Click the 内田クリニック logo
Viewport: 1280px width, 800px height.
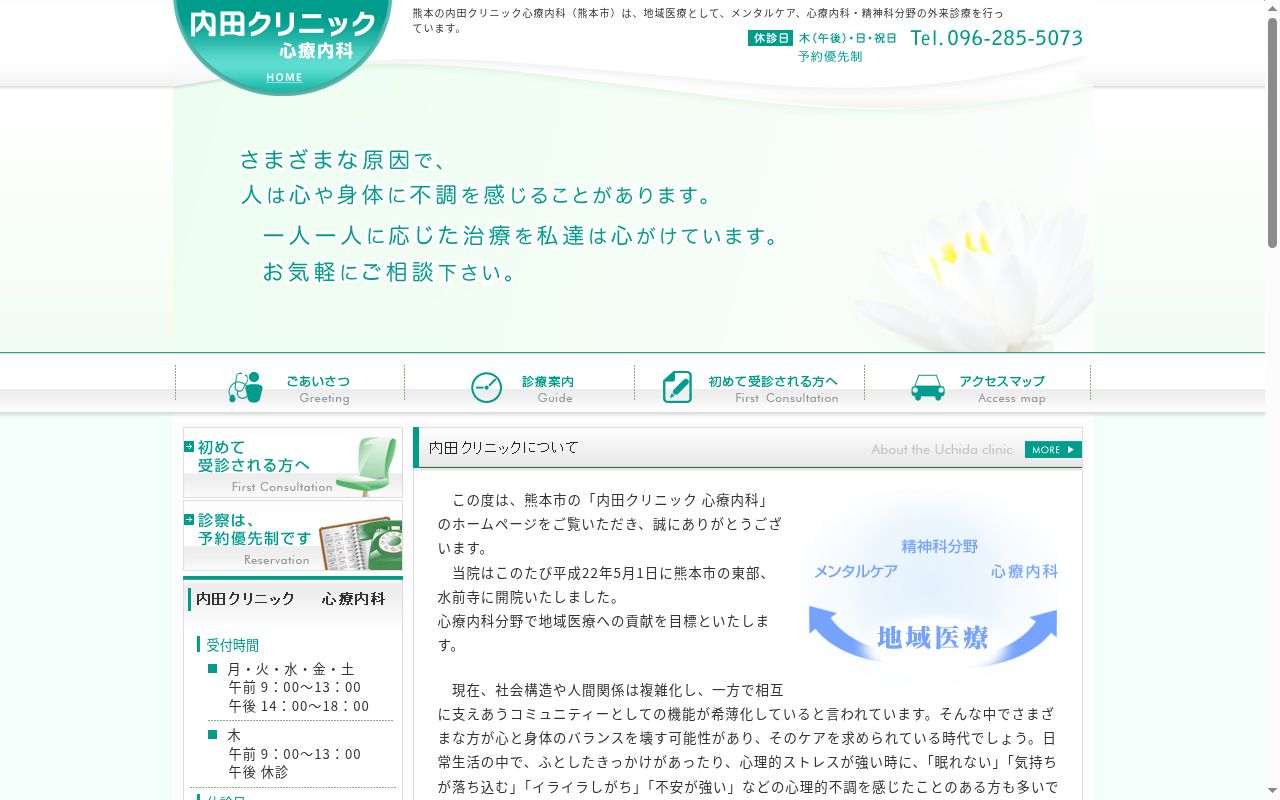click(x=283, y=35)
